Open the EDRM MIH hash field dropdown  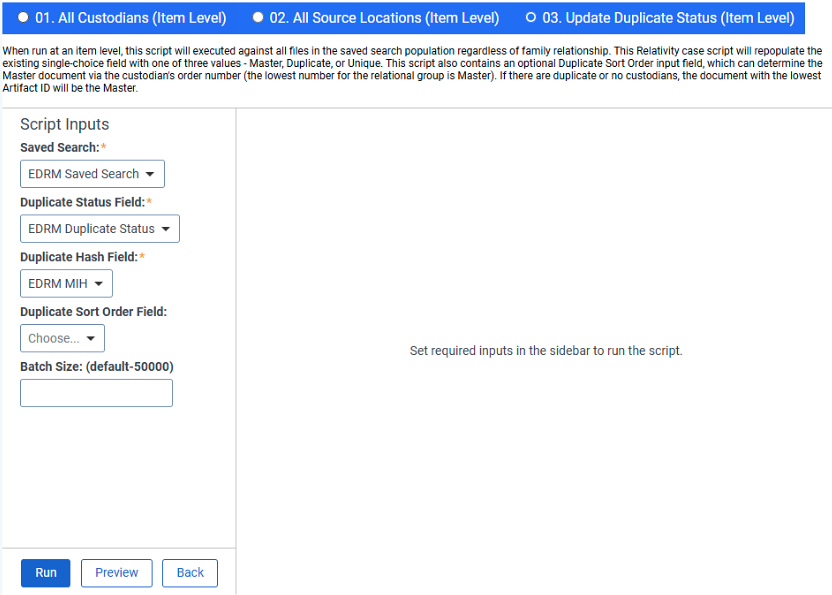(x=66, y=283)
